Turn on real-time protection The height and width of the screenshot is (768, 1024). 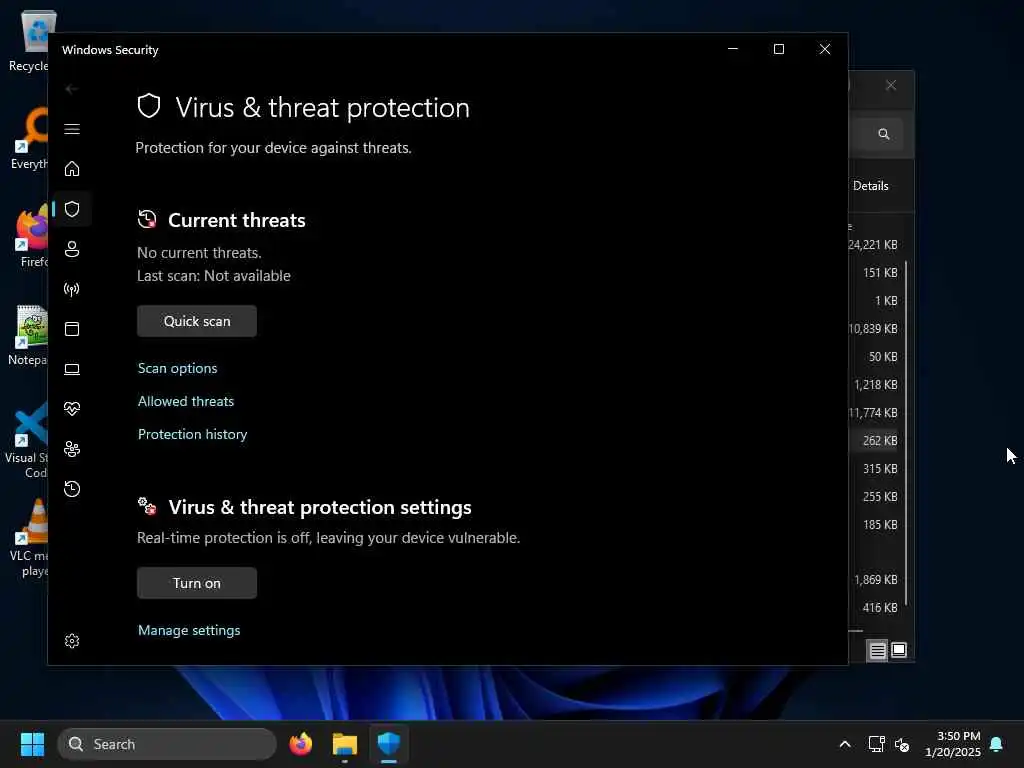point(197,583)
